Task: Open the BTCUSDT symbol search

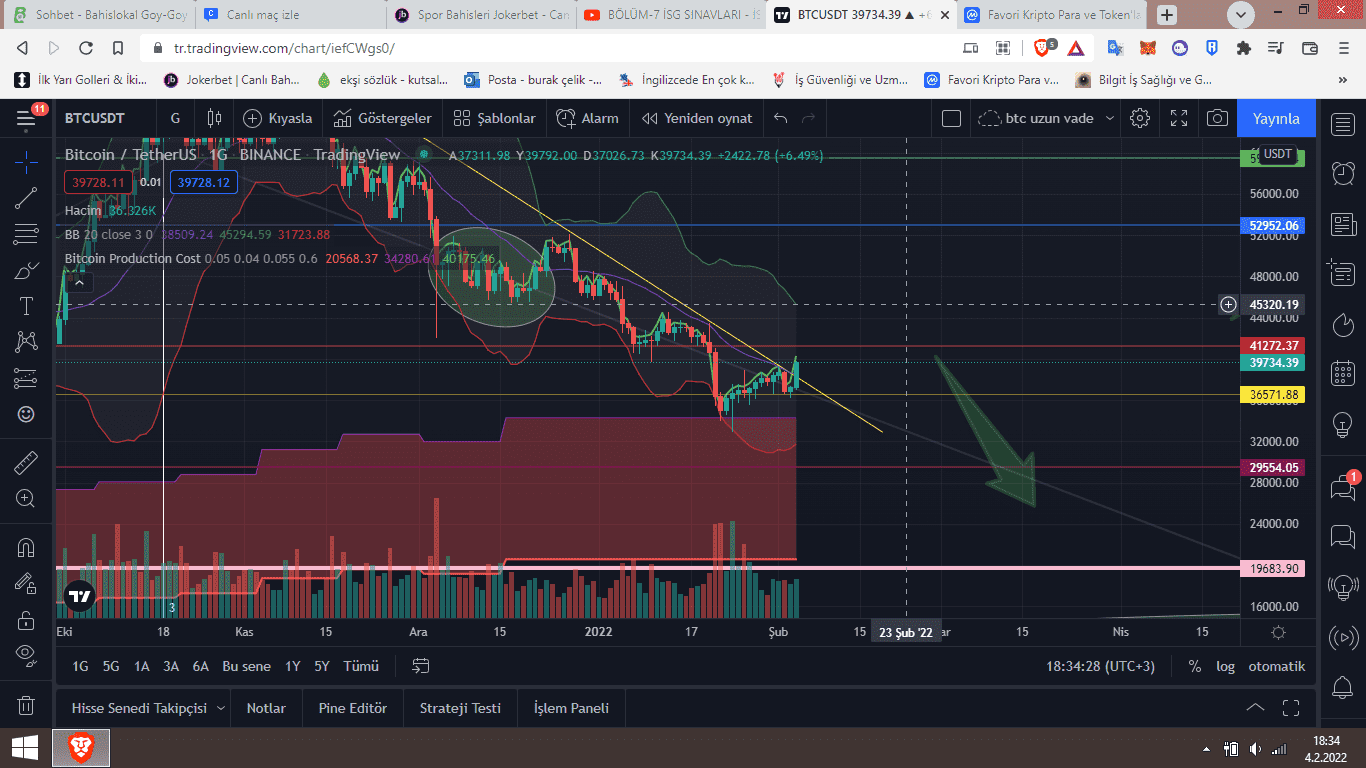Action: tap(95, 118)
